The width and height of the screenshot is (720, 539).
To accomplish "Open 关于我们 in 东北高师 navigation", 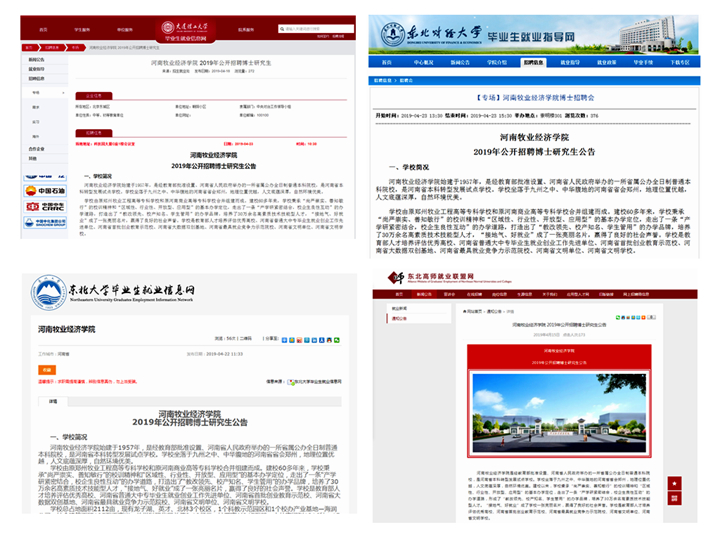I will point(549,294).
